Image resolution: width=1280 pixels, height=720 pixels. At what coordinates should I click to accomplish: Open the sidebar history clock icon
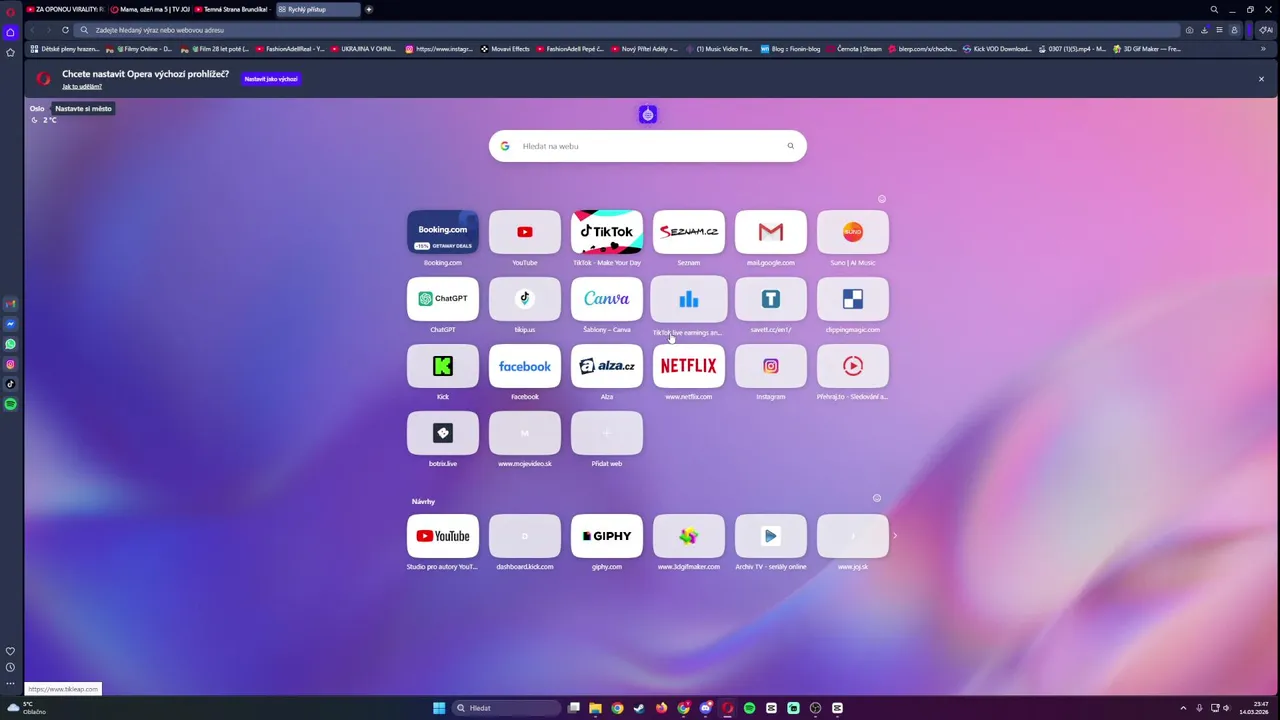click(11, 667)
